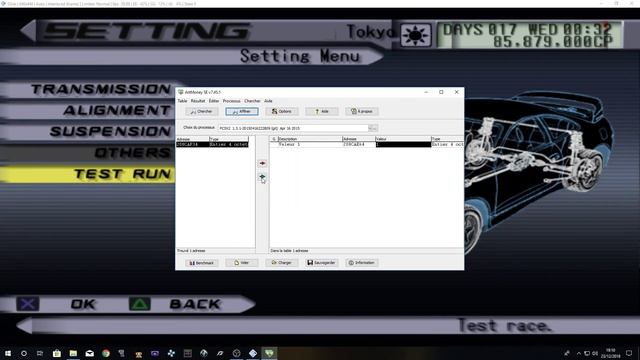Screen dimensions: 640x360
Task: Click the left arrow beside SETTING title
Action: 28,31
